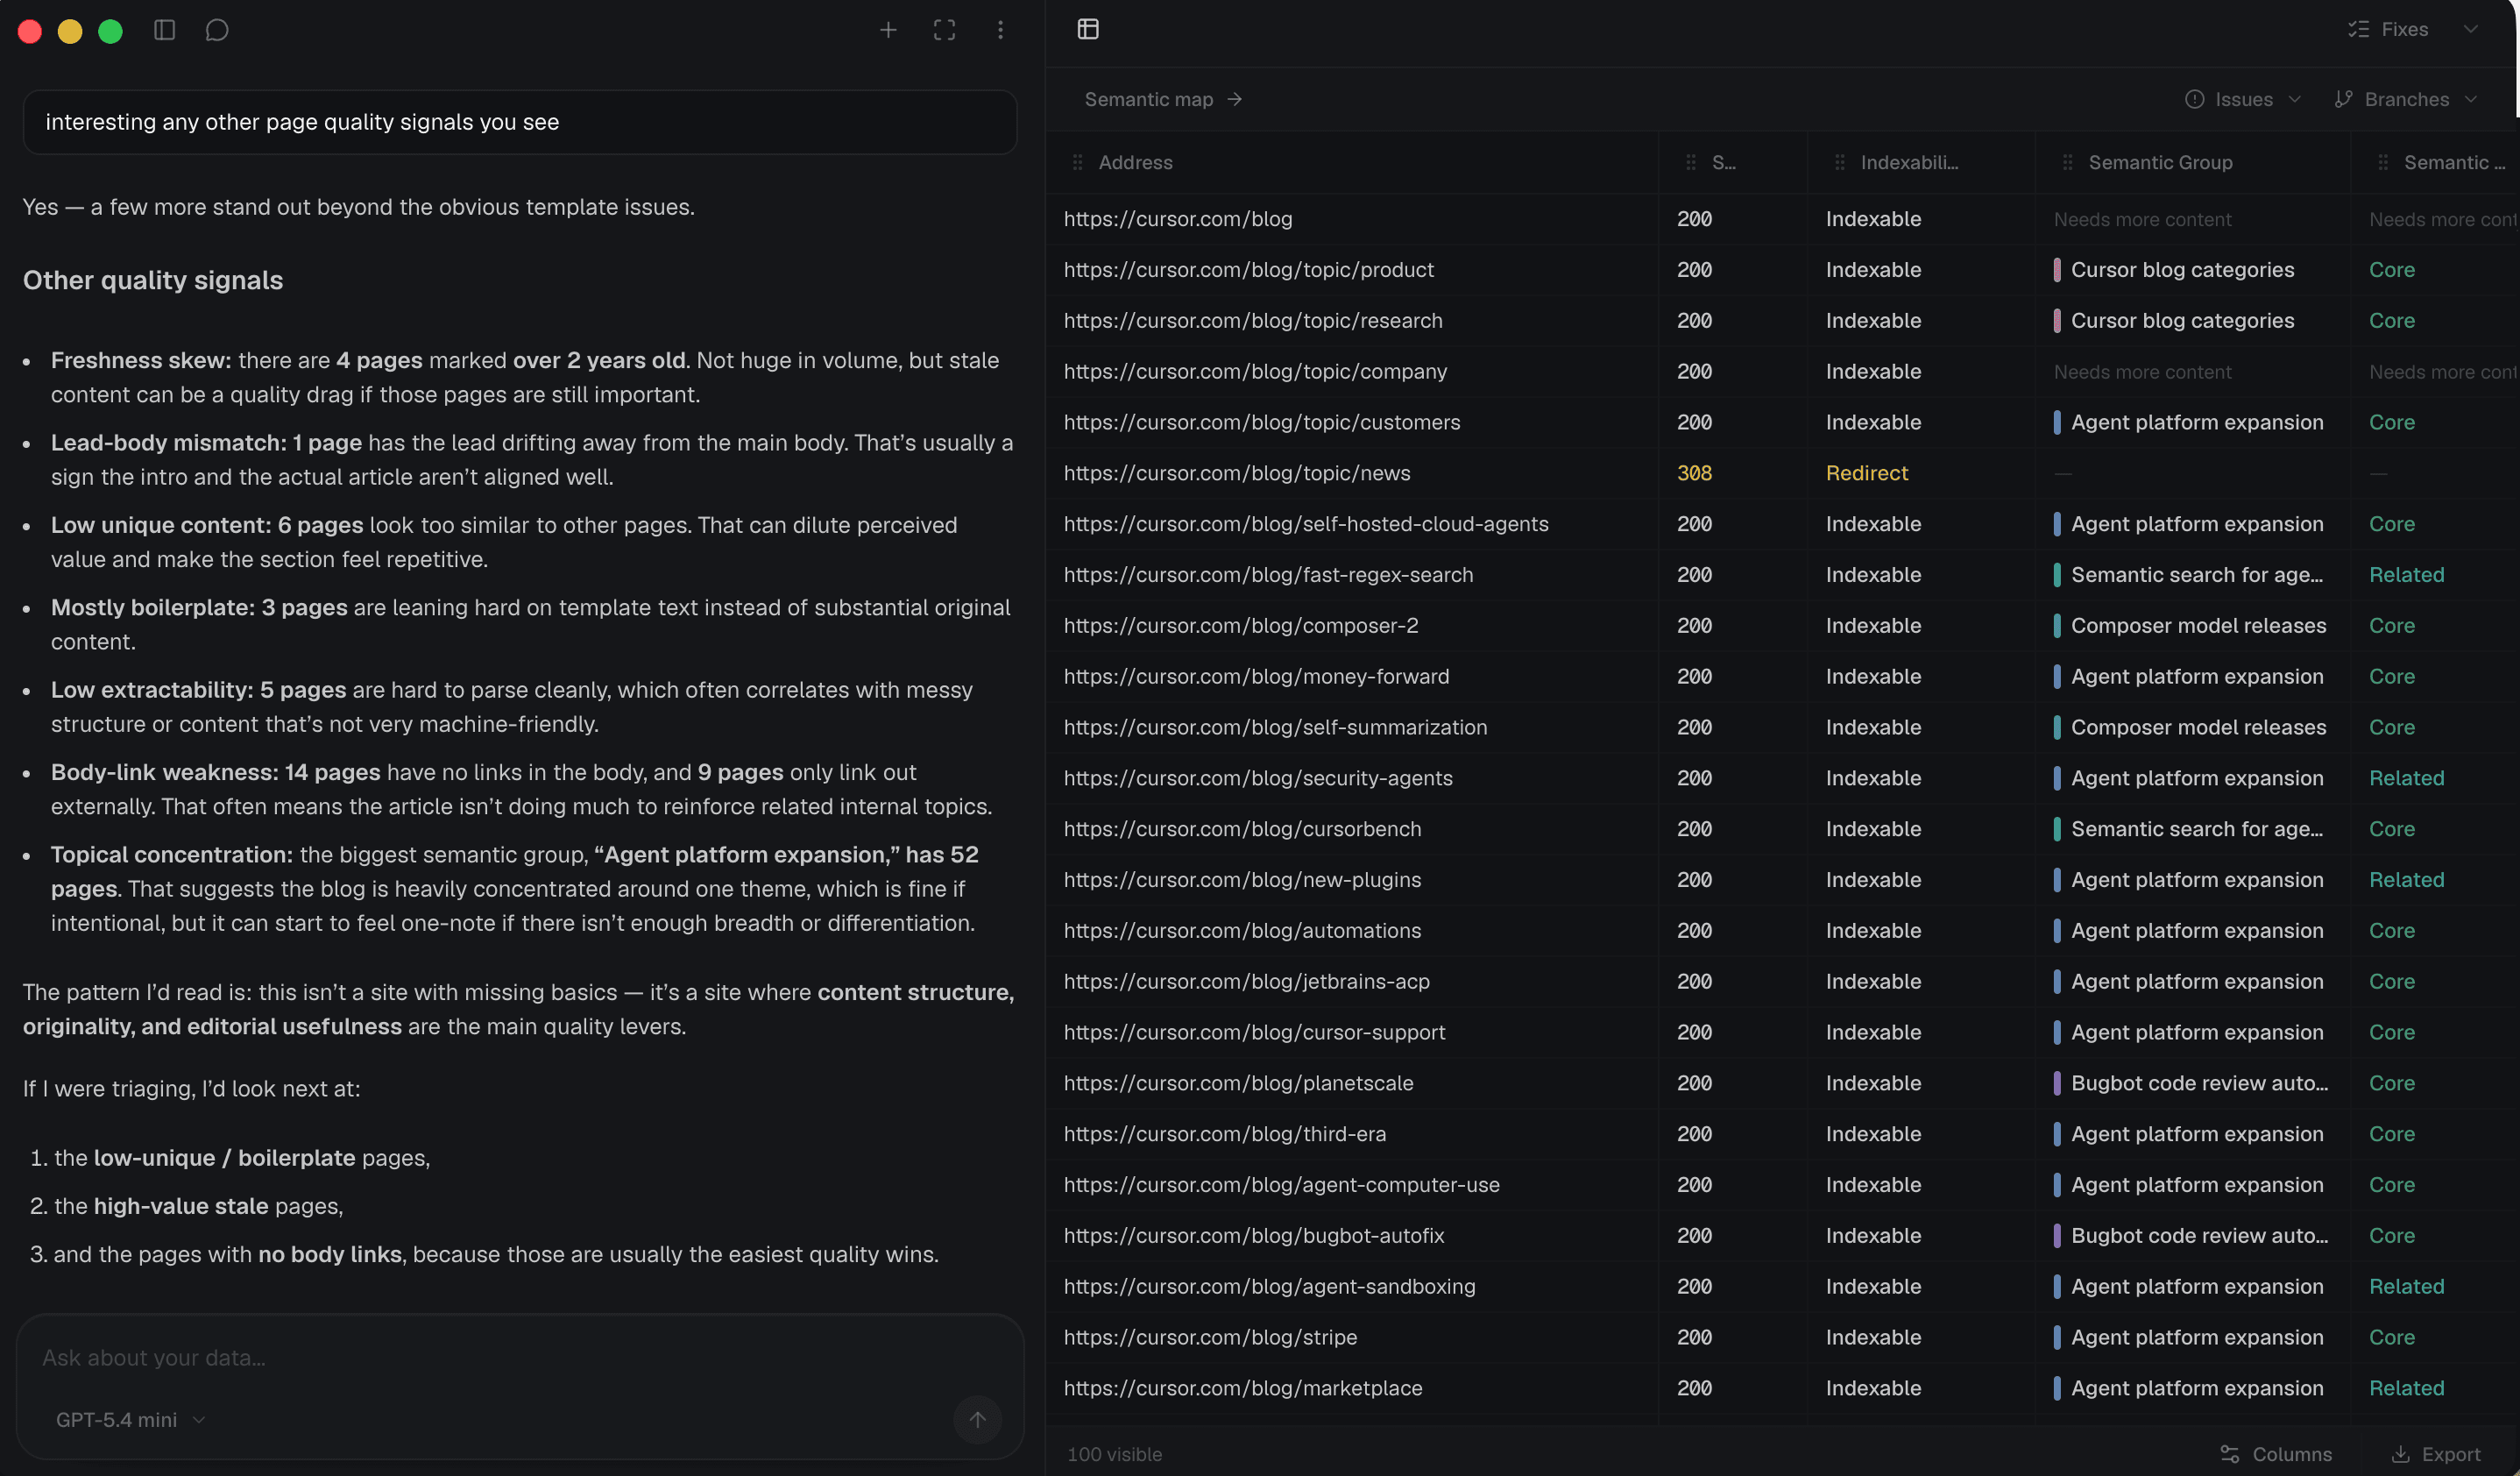Click the agent-computer-use address

(x=1281, y=1185)
